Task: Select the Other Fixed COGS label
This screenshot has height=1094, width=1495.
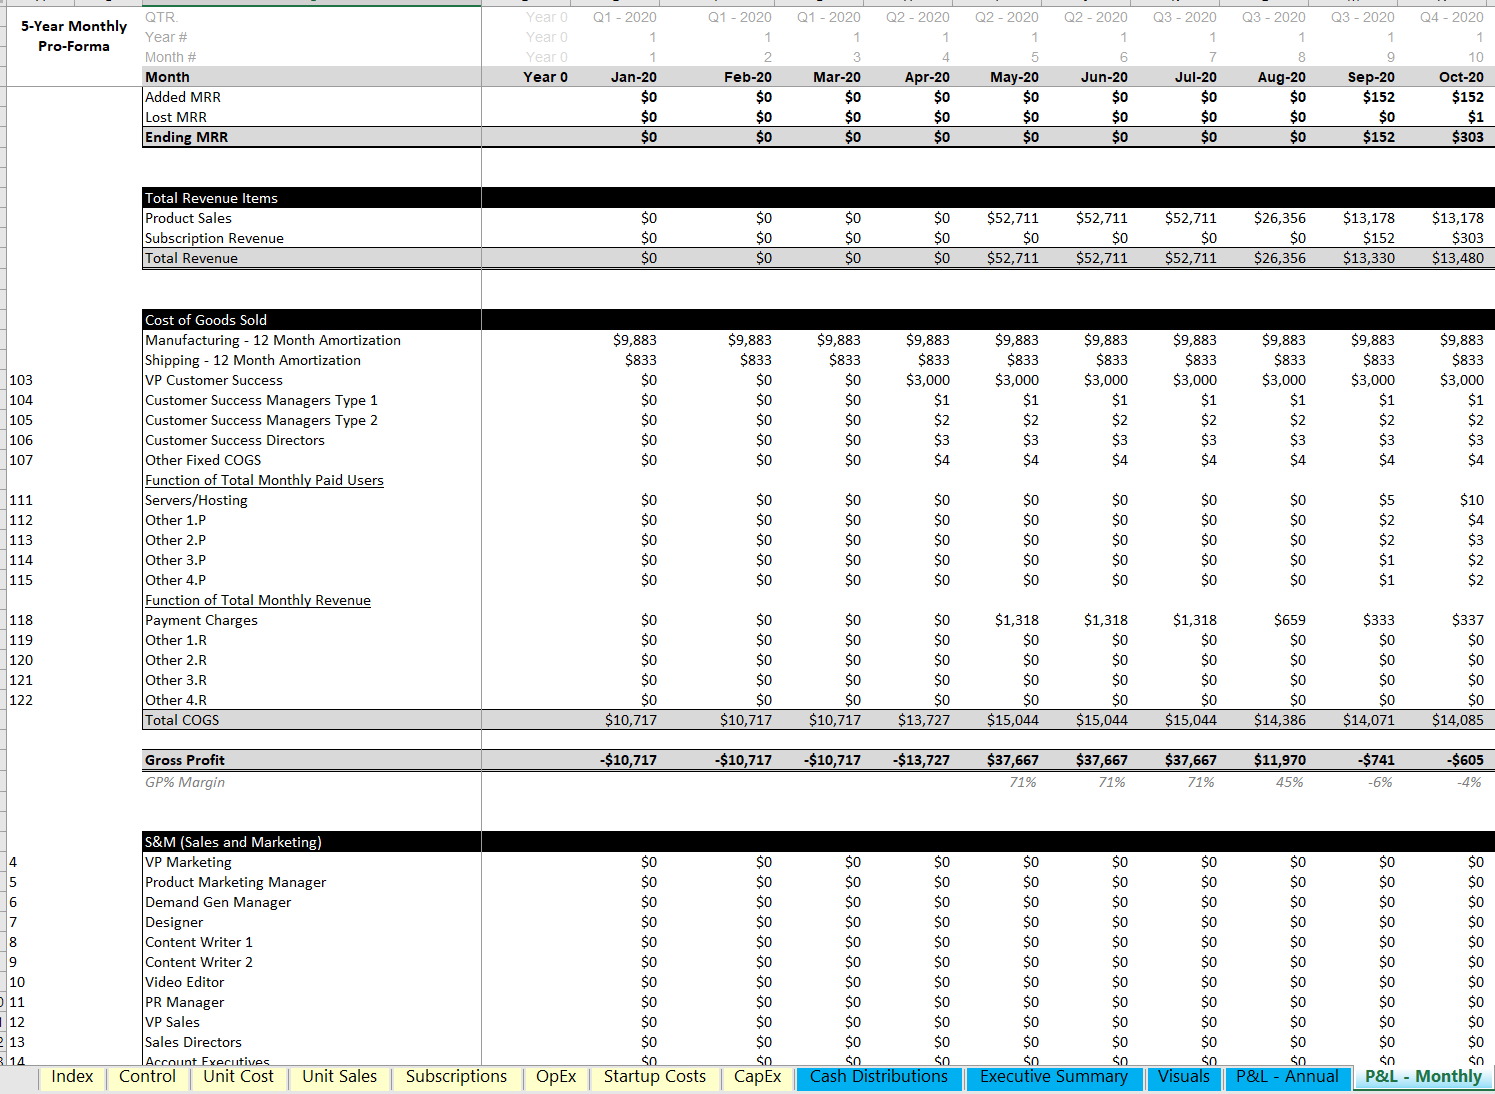Action: (x=203, y=460)
